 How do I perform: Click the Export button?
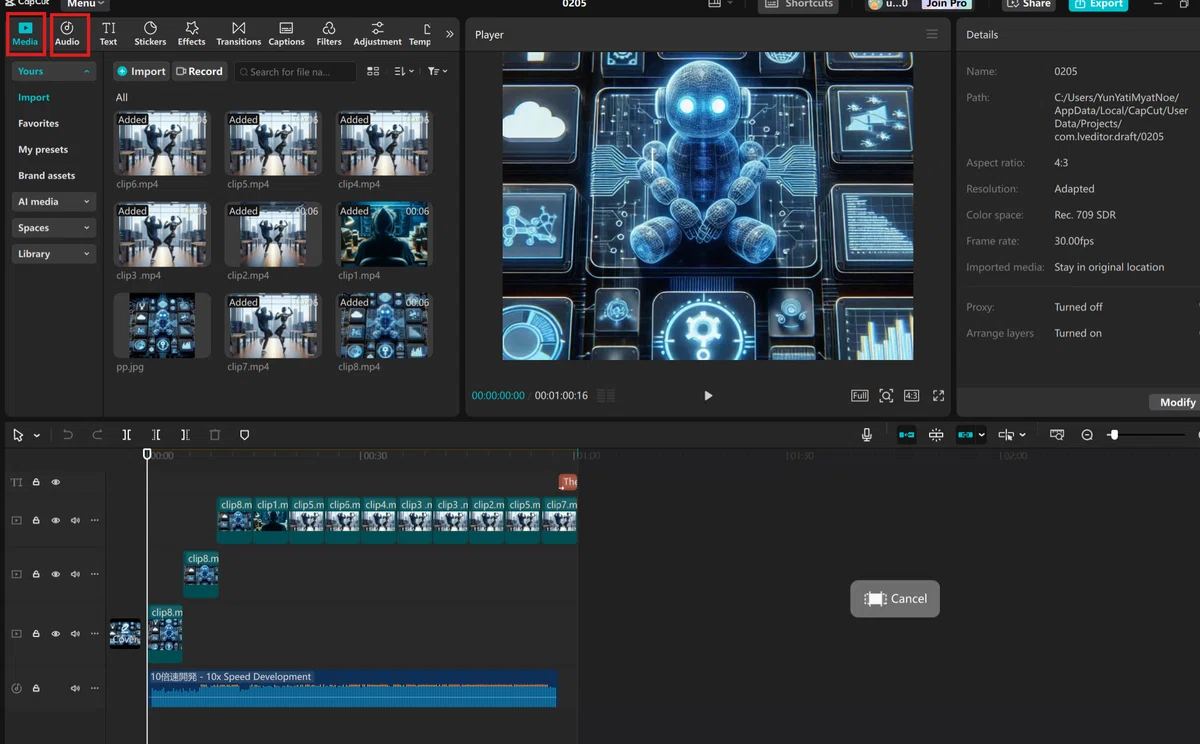1097,4
